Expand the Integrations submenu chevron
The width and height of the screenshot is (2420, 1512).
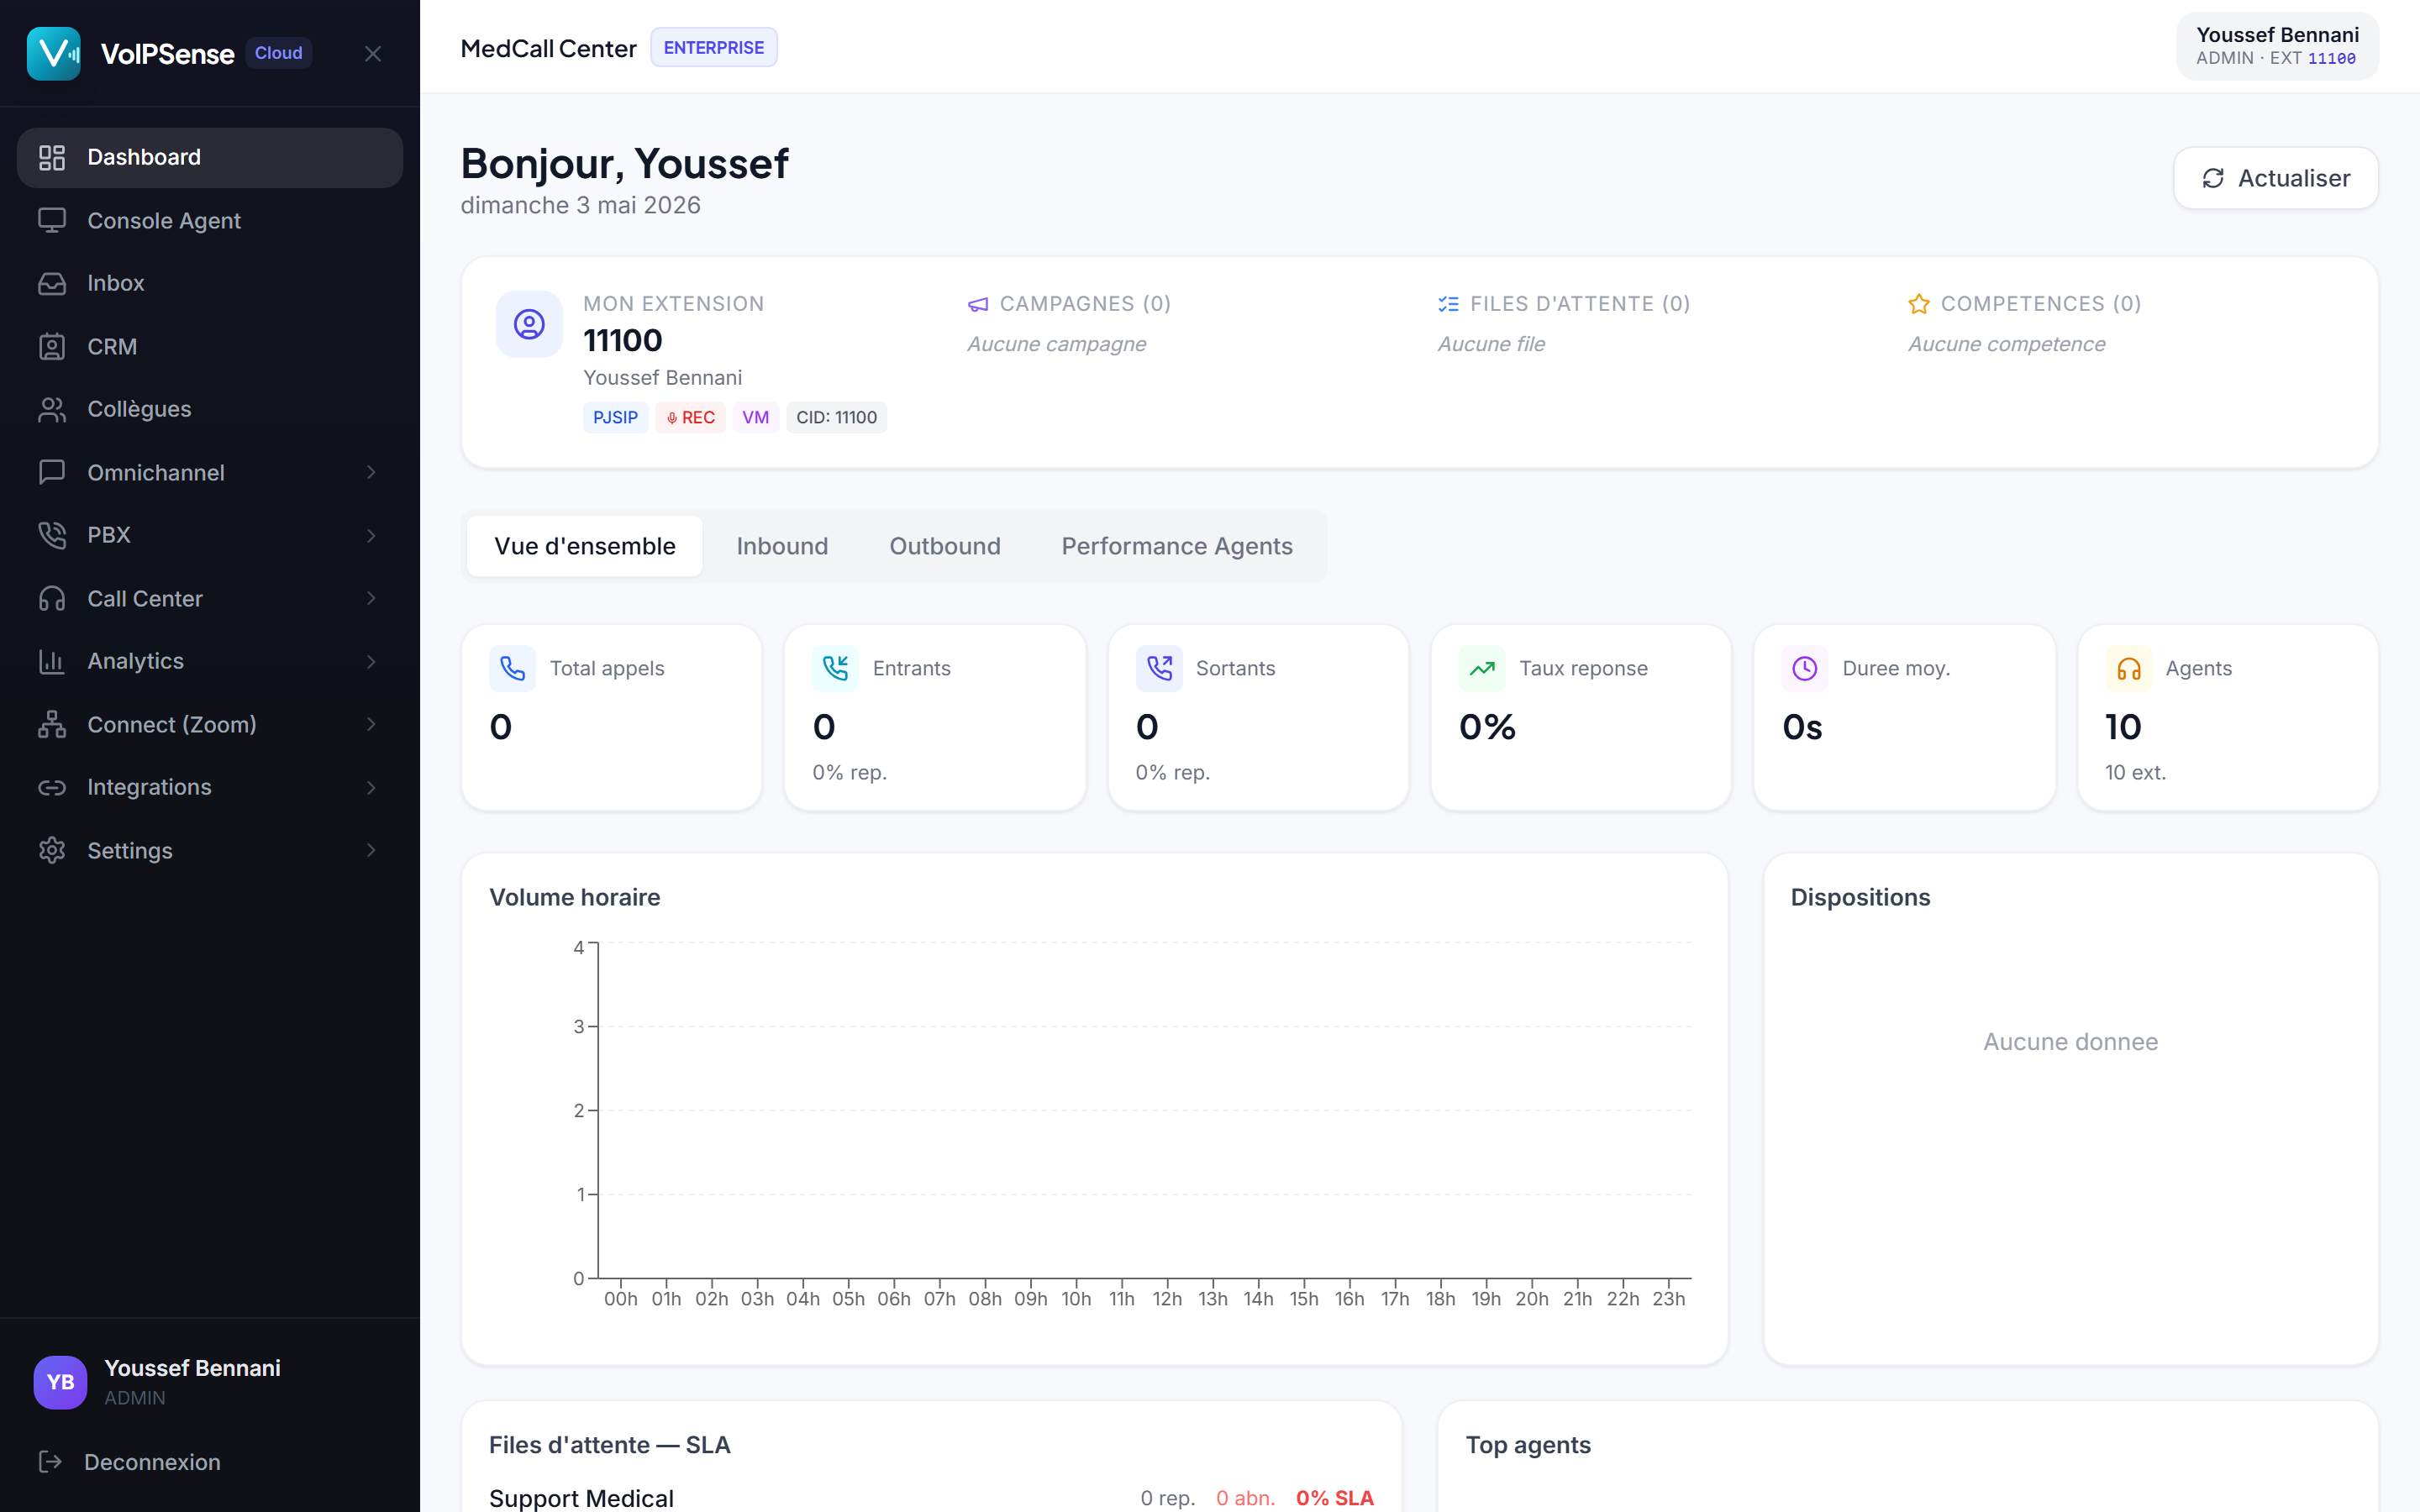[371, 787]
